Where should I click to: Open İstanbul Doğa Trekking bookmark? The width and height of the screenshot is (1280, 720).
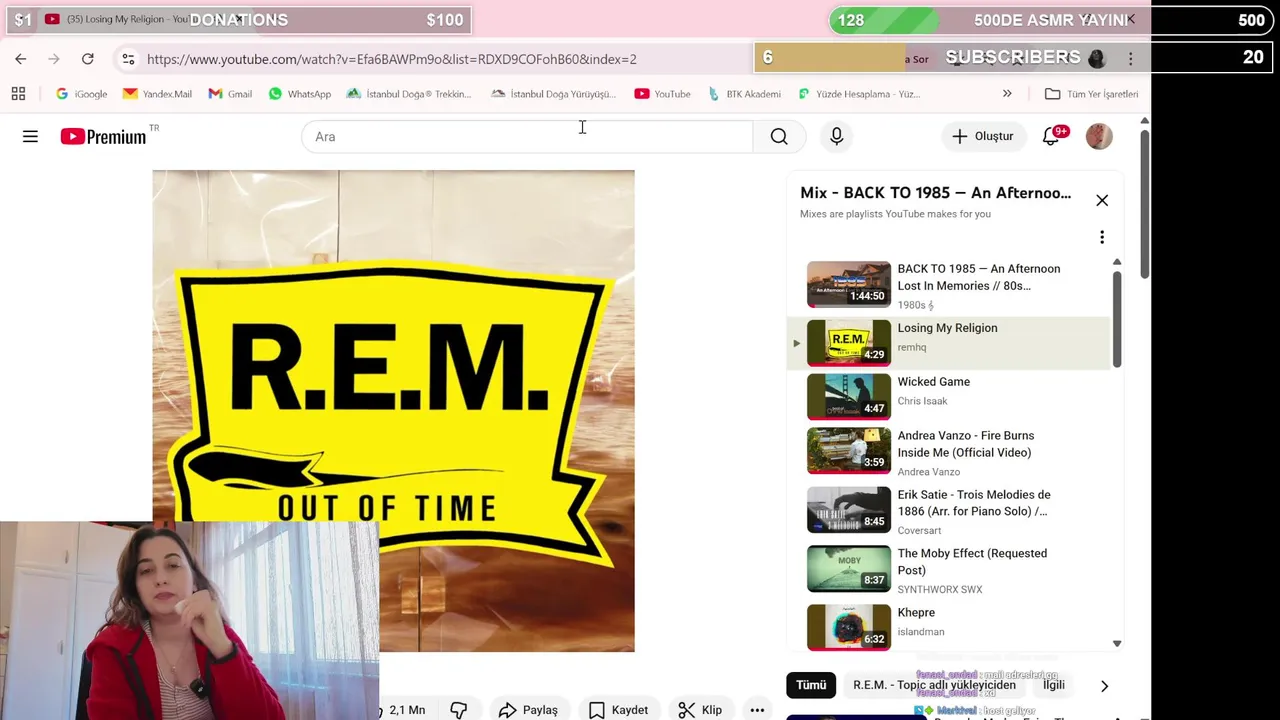pos(408,94)
